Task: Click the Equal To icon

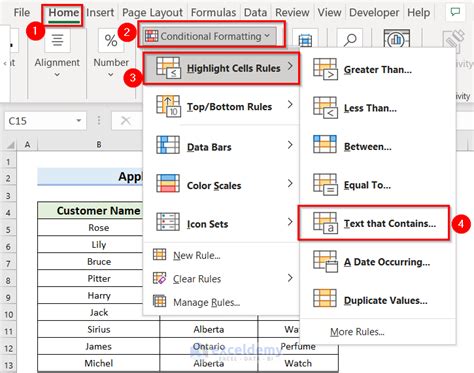Action: [325, 184]
